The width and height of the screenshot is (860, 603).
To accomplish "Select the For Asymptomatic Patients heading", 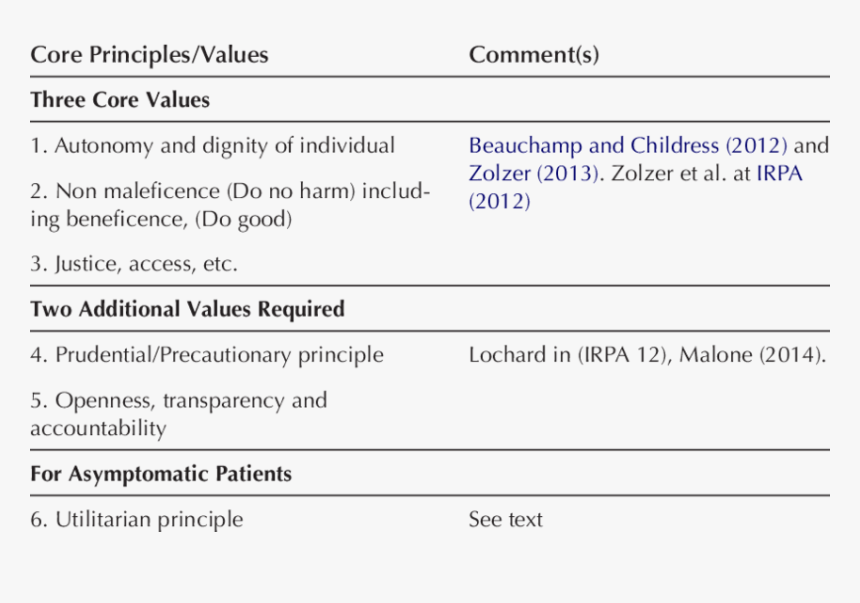I will point(161,474).
